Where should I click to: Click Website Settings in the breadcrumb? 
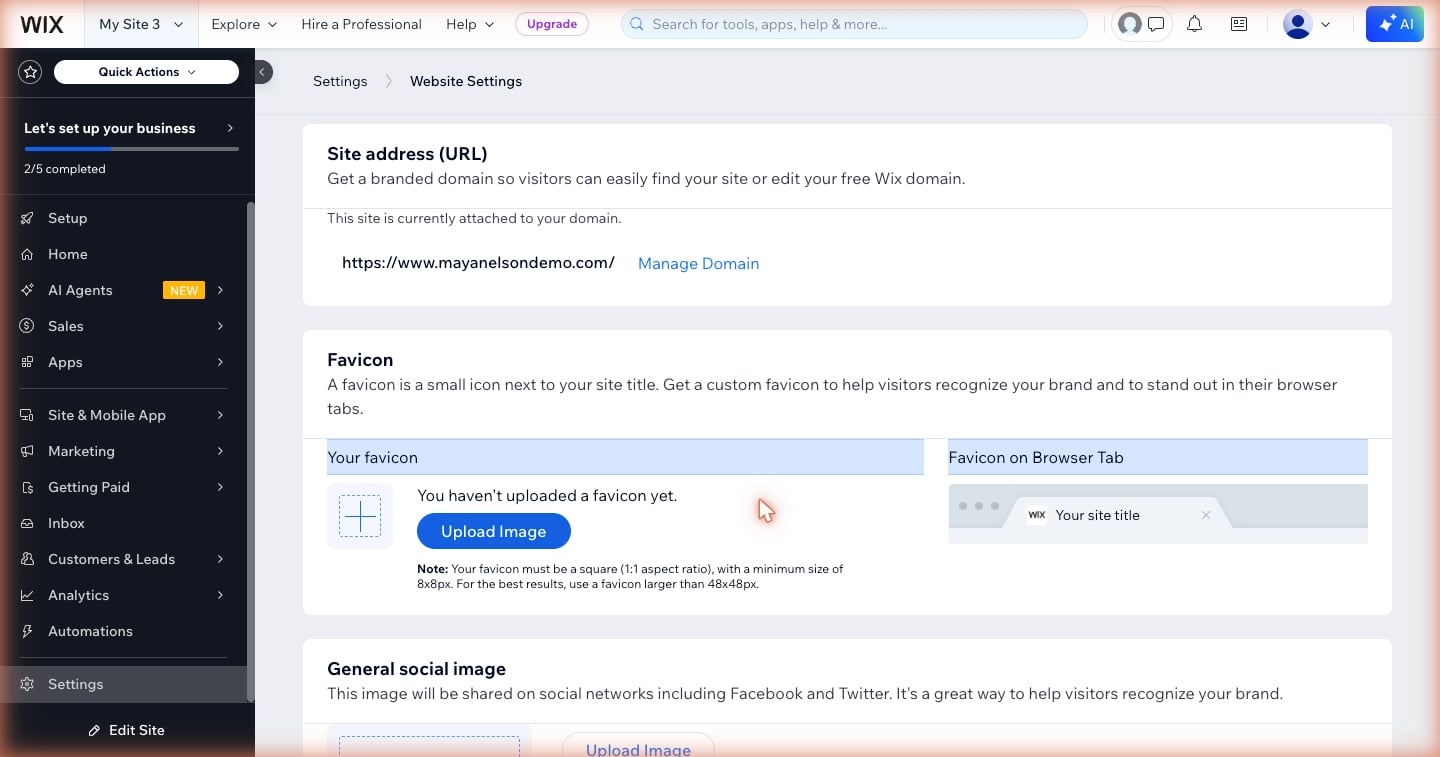click(466, 81)
